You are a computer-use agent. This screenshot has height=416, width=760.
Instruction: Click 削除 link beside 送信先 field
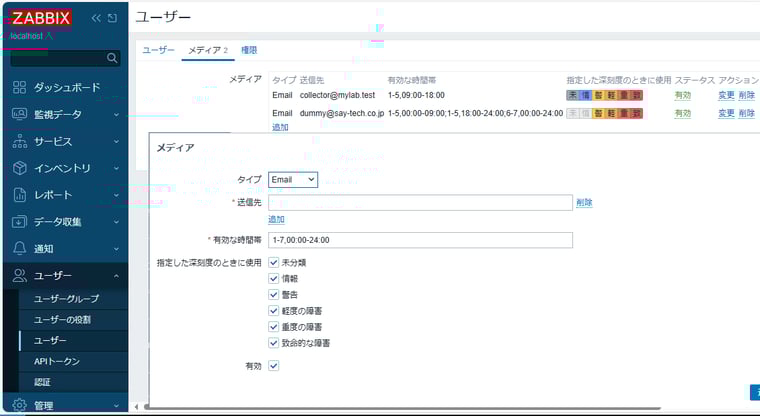(x=584, y=203)
